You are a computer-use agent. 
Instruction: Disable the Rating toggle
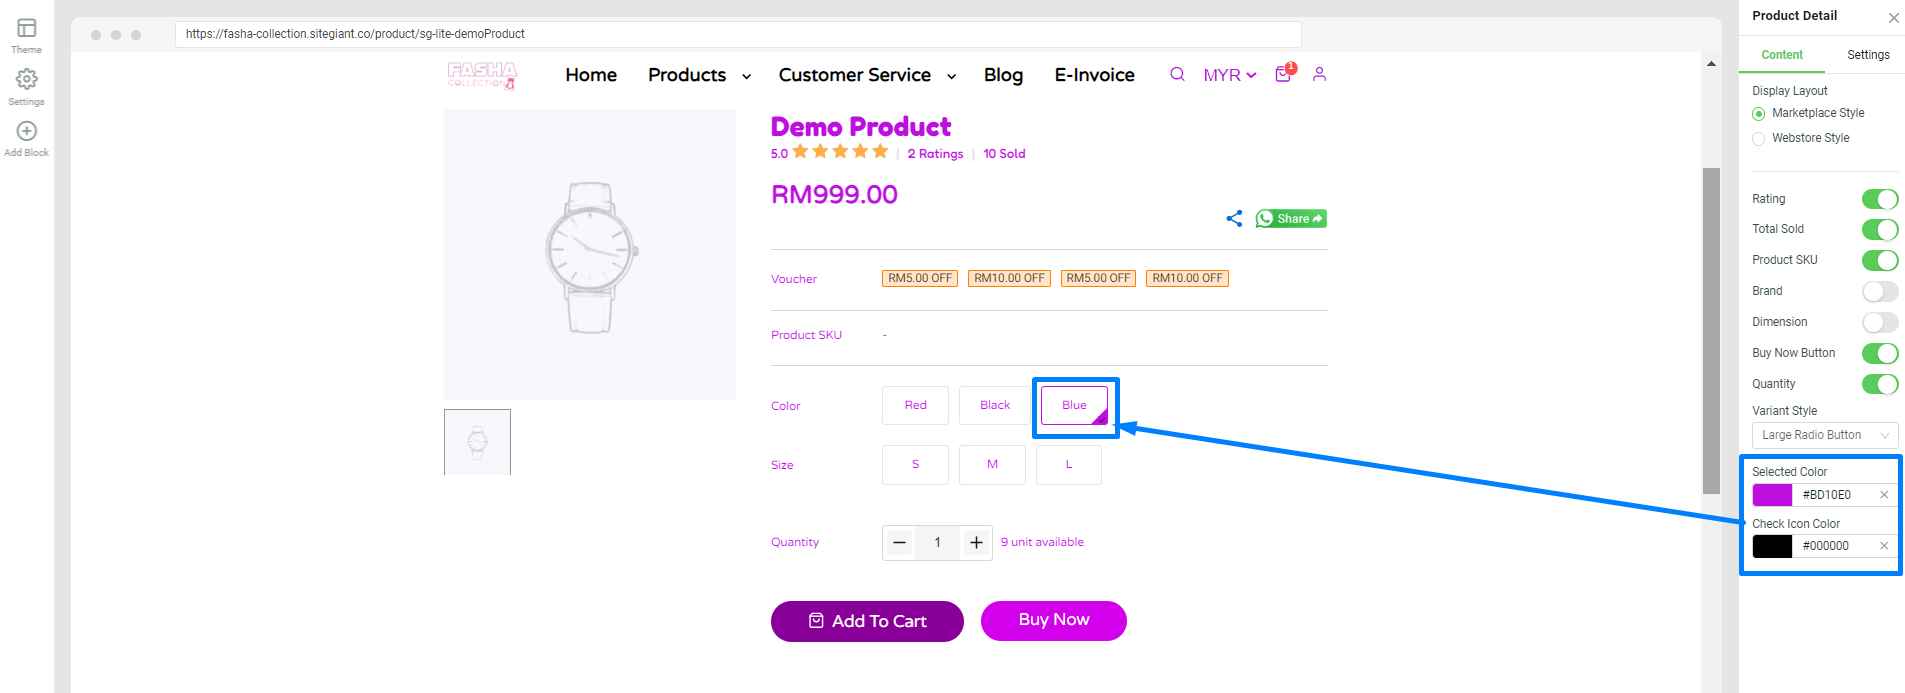1880,199
